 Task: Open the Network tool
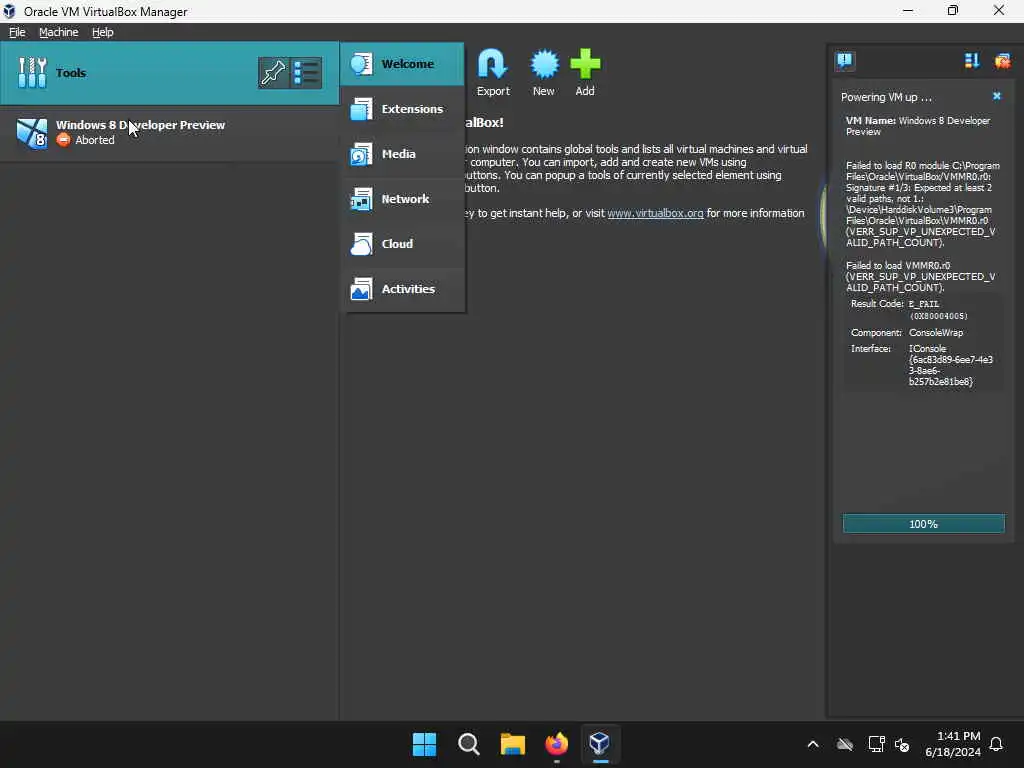pyautogui.click(x=402, y=199)
